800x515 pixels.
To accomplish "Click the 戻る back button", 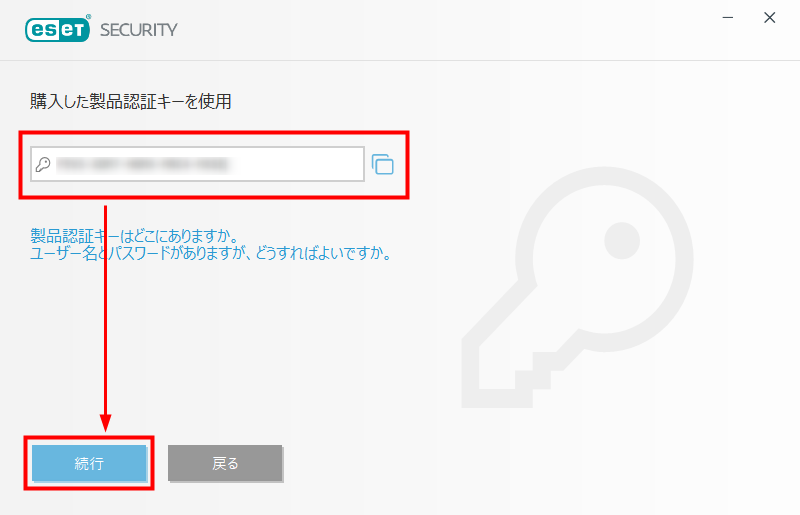I will [x=225, y=463].
